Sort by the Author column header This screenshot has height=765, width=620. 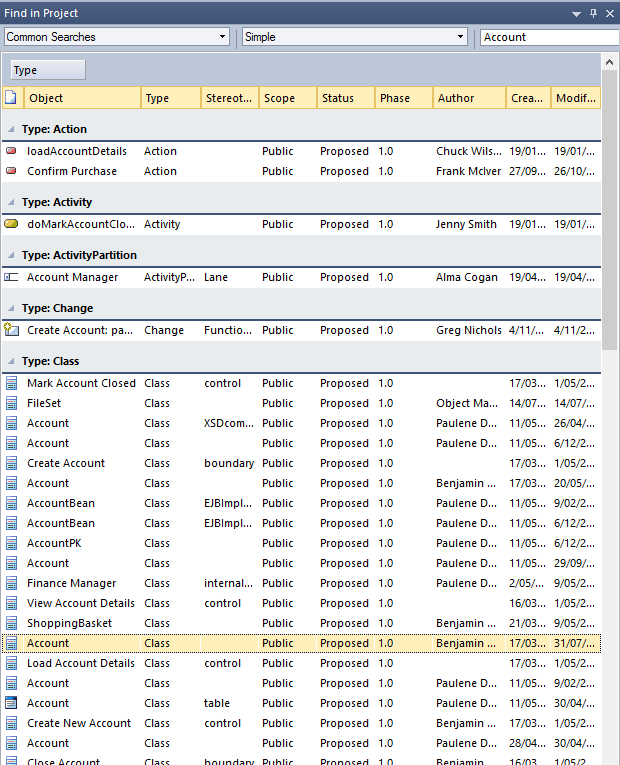point(469,98)
